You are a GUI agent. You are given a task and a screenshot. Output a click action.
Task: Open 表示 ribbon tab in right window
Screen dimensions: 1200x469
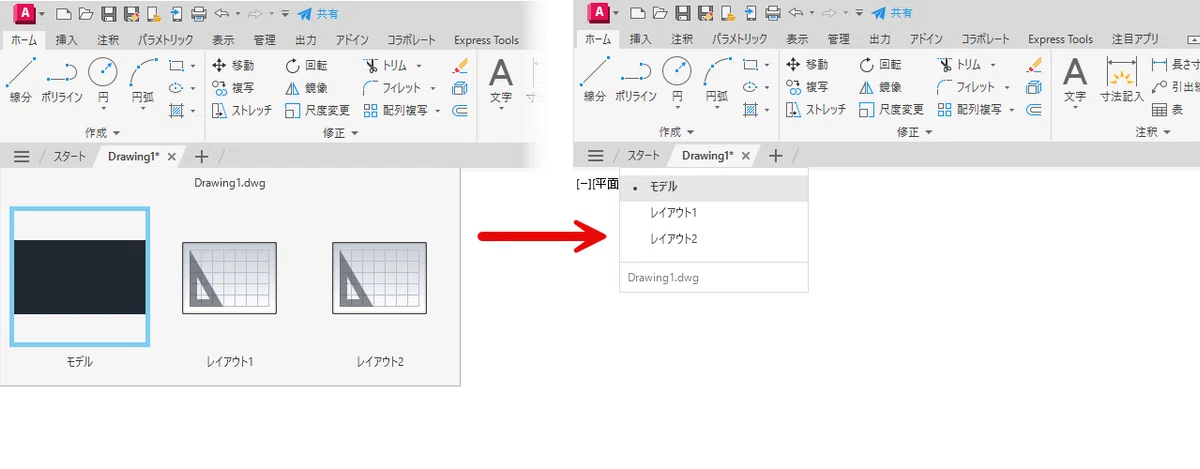[x=797, y=40]
